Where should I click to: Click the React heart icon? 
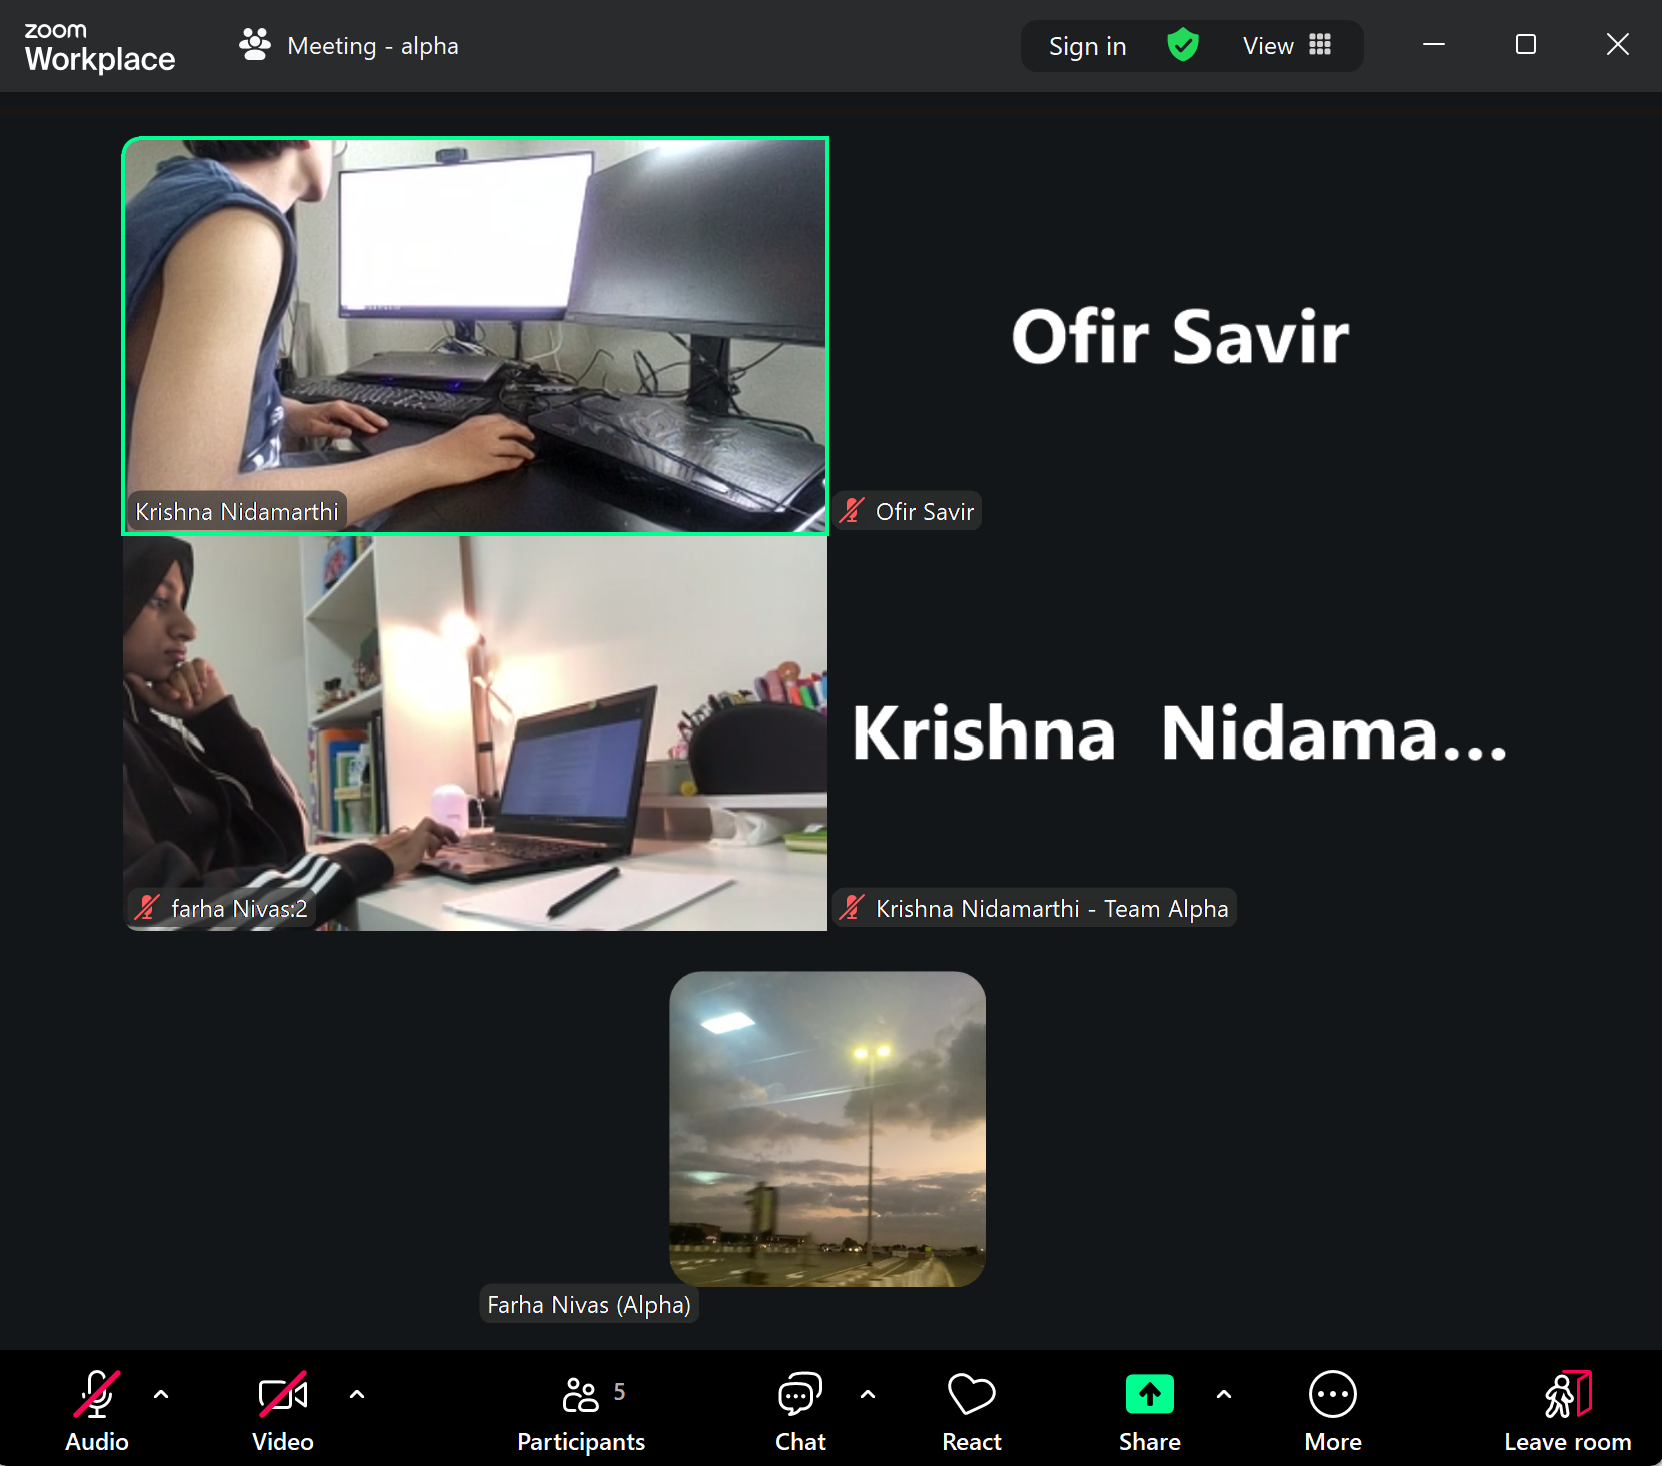971,1395
